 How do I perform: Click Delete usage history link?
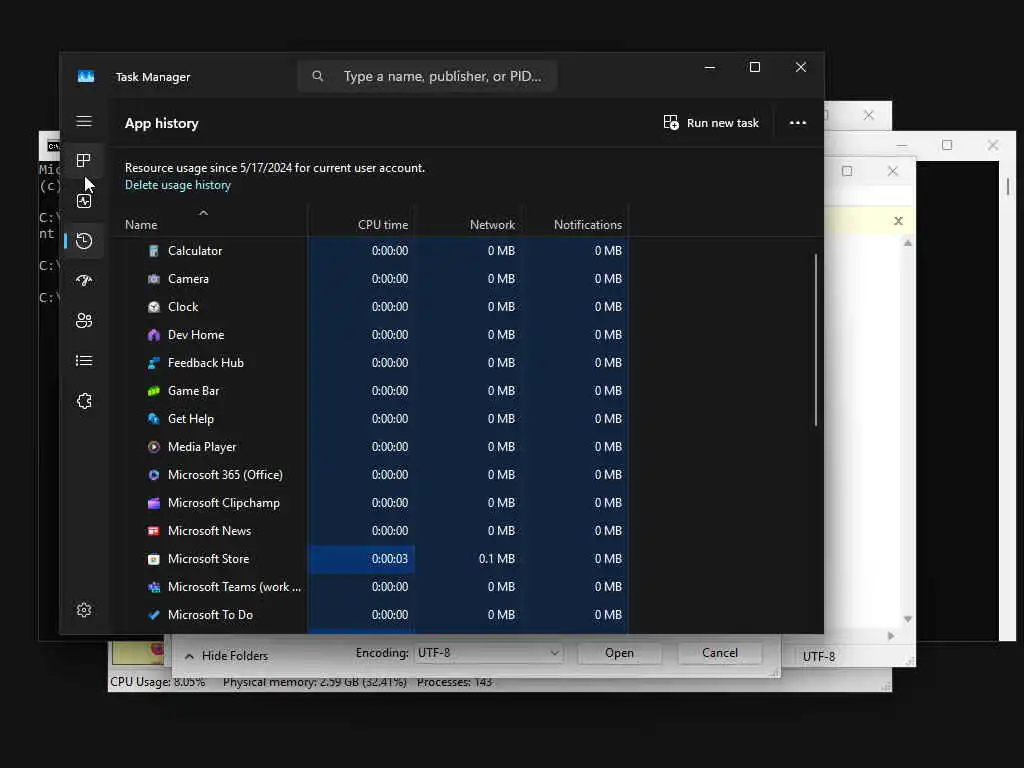tap(178, 185)
